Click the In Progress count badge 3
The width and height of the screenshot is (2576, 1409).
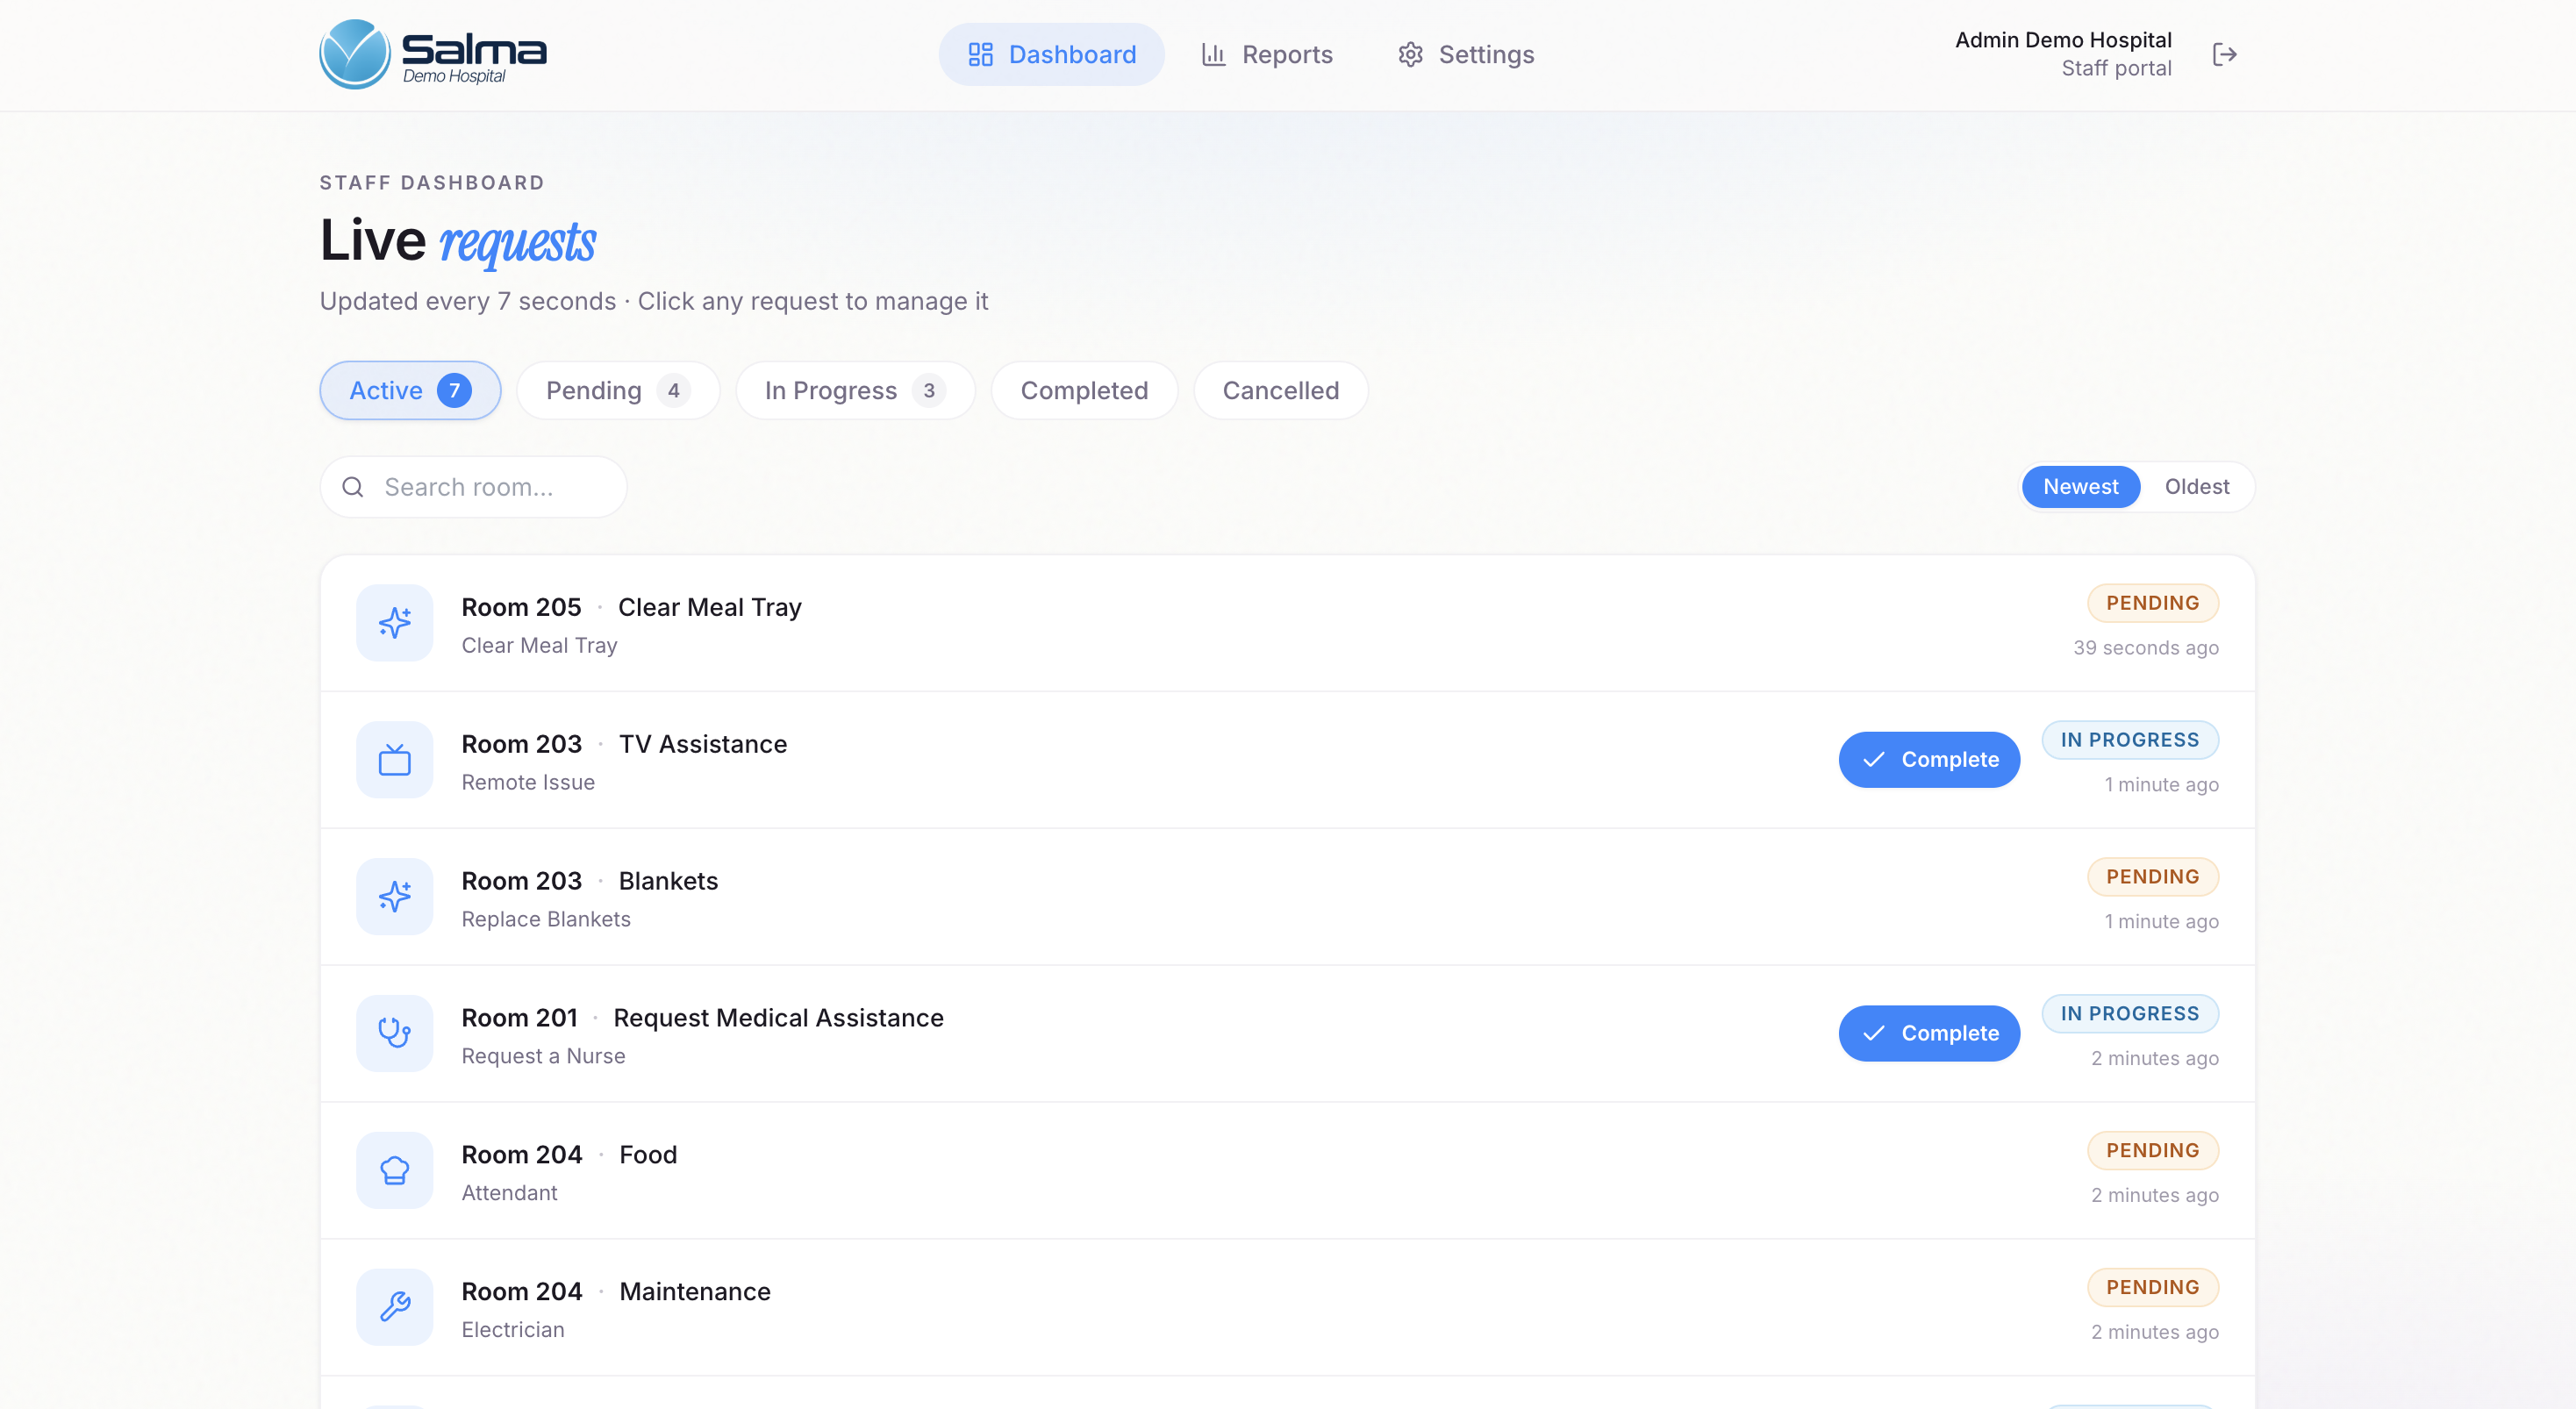929,390
